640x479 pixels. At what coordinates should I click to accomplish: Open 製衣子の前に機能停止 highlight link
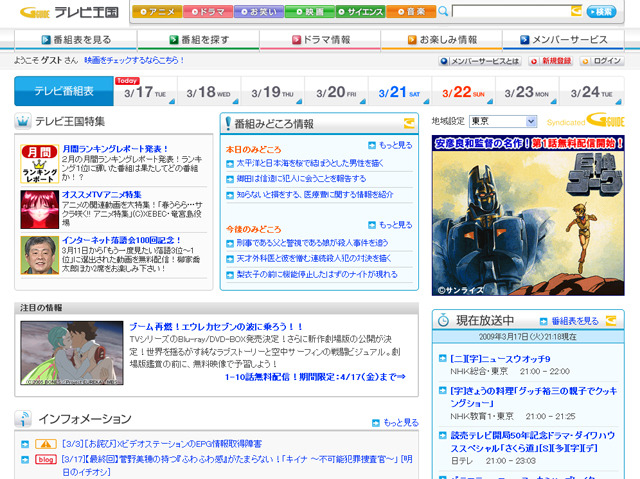[317, 274]
